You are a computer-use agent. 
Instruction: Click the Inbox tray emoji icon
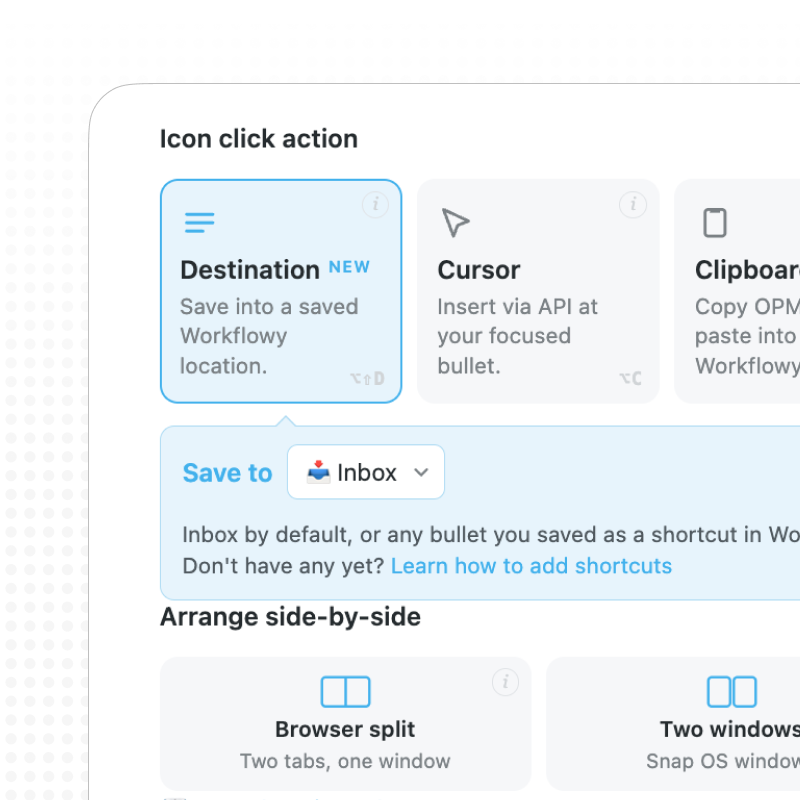(318, 472)
